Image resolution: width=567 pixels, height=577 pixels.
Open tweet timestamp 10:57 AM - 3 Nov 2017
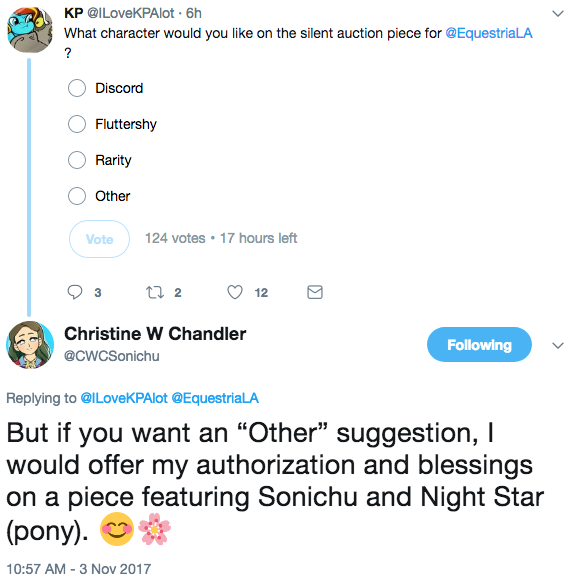79,569
